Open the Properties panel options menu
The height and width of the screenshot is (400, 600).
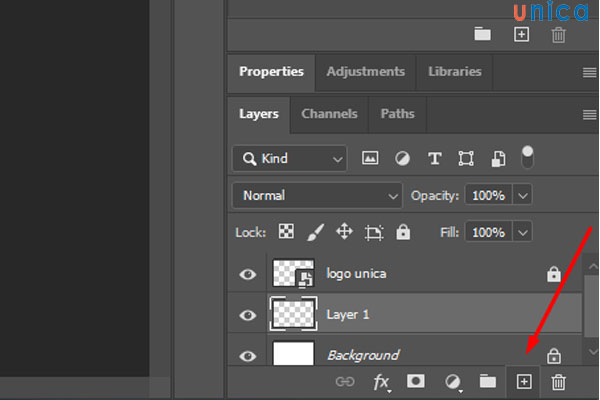click(x=589, y=72)
